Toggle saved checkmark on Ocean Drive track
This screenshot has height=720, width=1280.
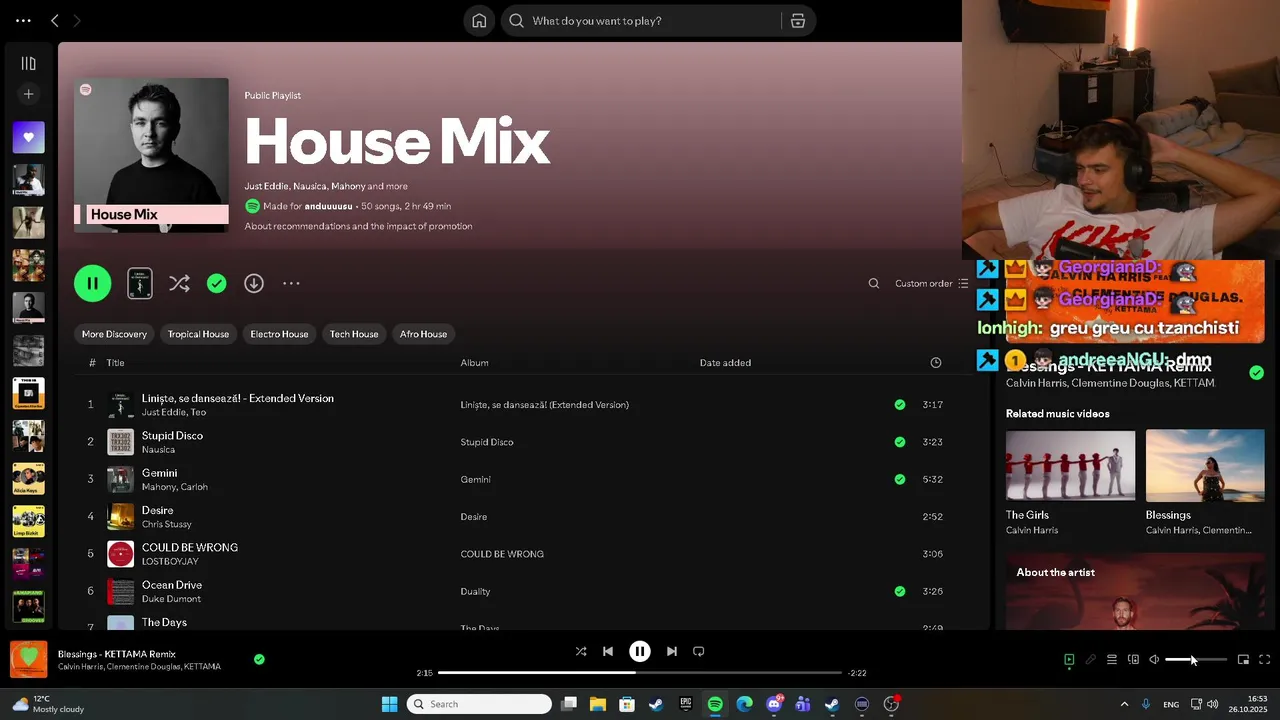click(900, 591)
